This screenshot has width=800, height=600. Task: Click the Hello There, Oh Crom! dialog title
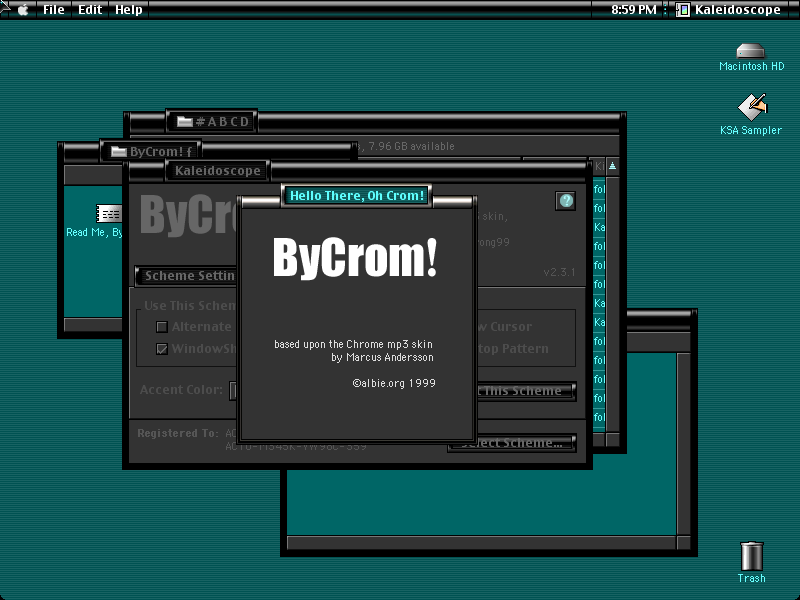357,196
